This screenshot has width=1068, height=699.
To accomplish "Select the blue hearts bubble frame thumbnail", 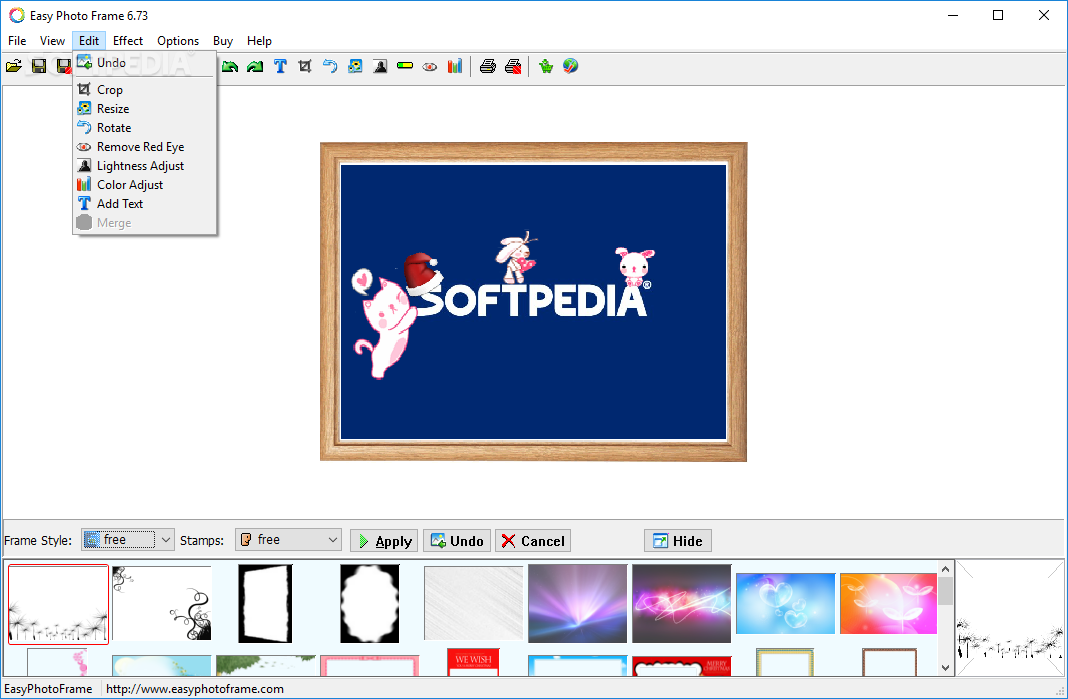I will 785,604.
